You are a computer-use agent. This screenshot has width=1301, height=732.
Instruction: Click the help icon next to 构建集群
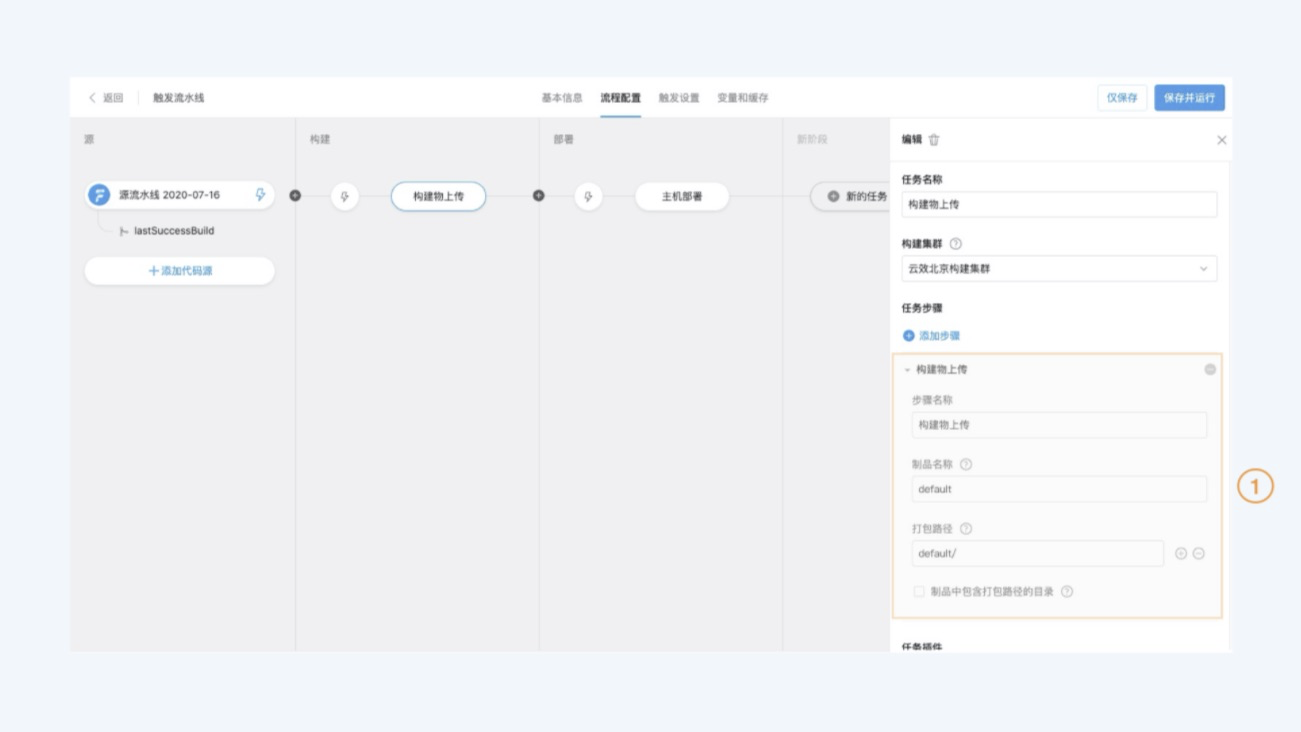point(956,243)
